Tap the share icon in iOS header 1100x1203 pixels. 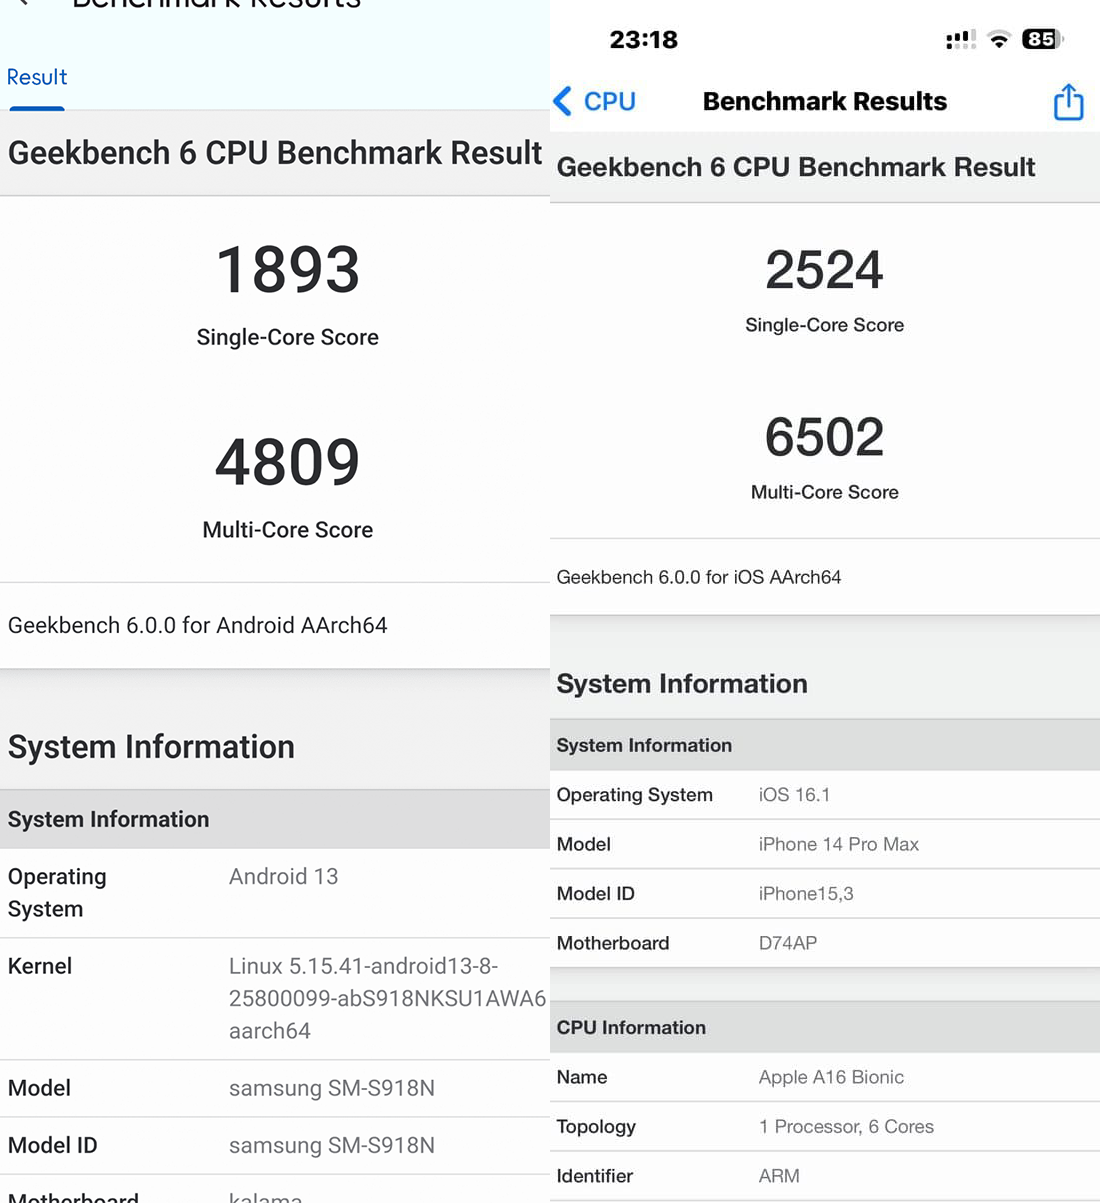click(x=1068, y=102)
